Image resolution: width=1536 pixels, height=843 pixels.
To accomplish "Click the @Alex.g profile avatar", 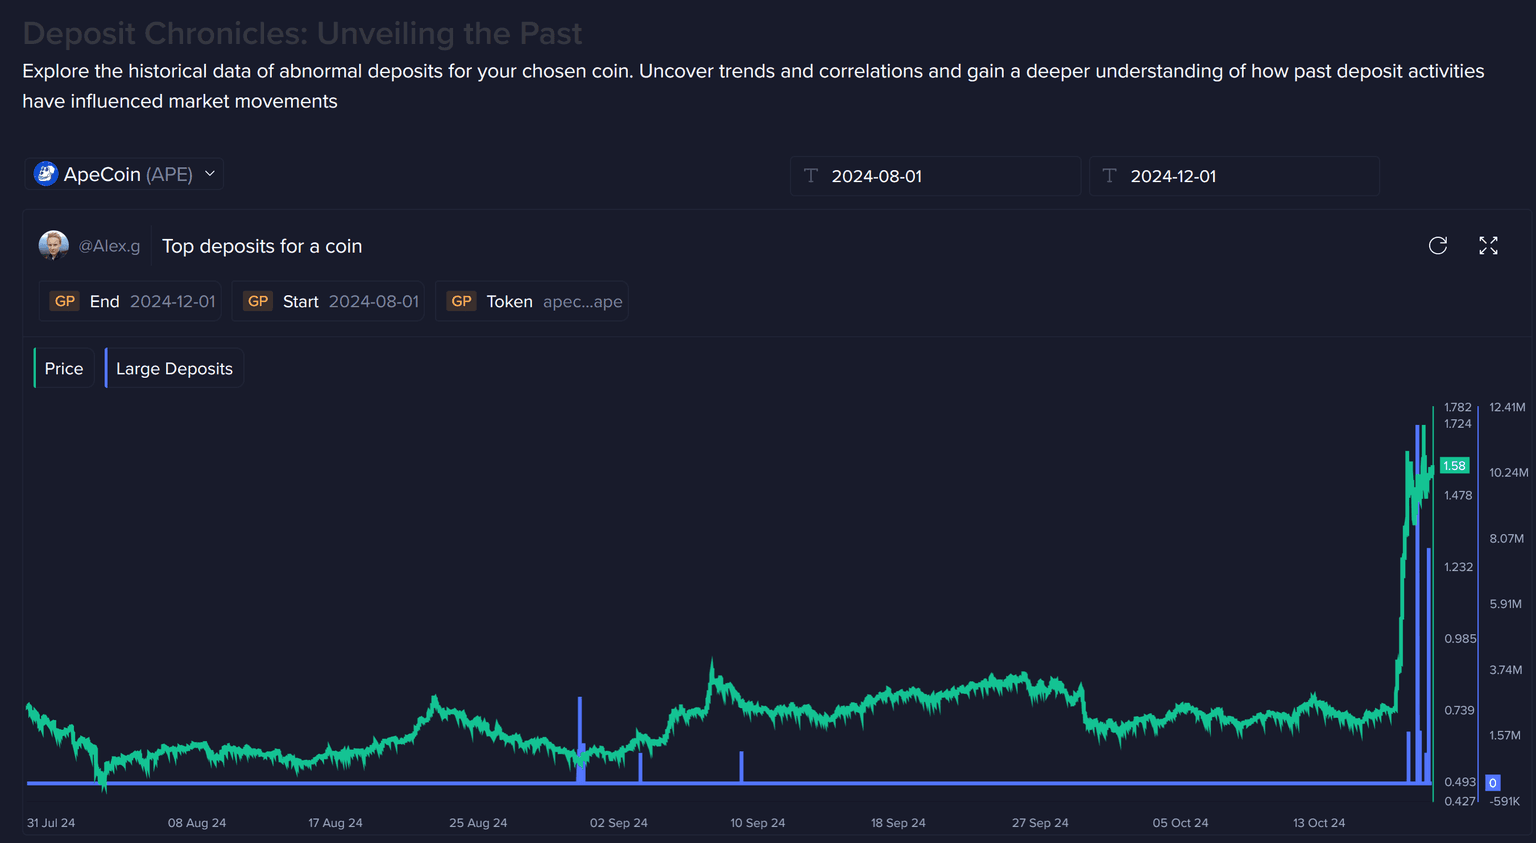I will point(54,245).
